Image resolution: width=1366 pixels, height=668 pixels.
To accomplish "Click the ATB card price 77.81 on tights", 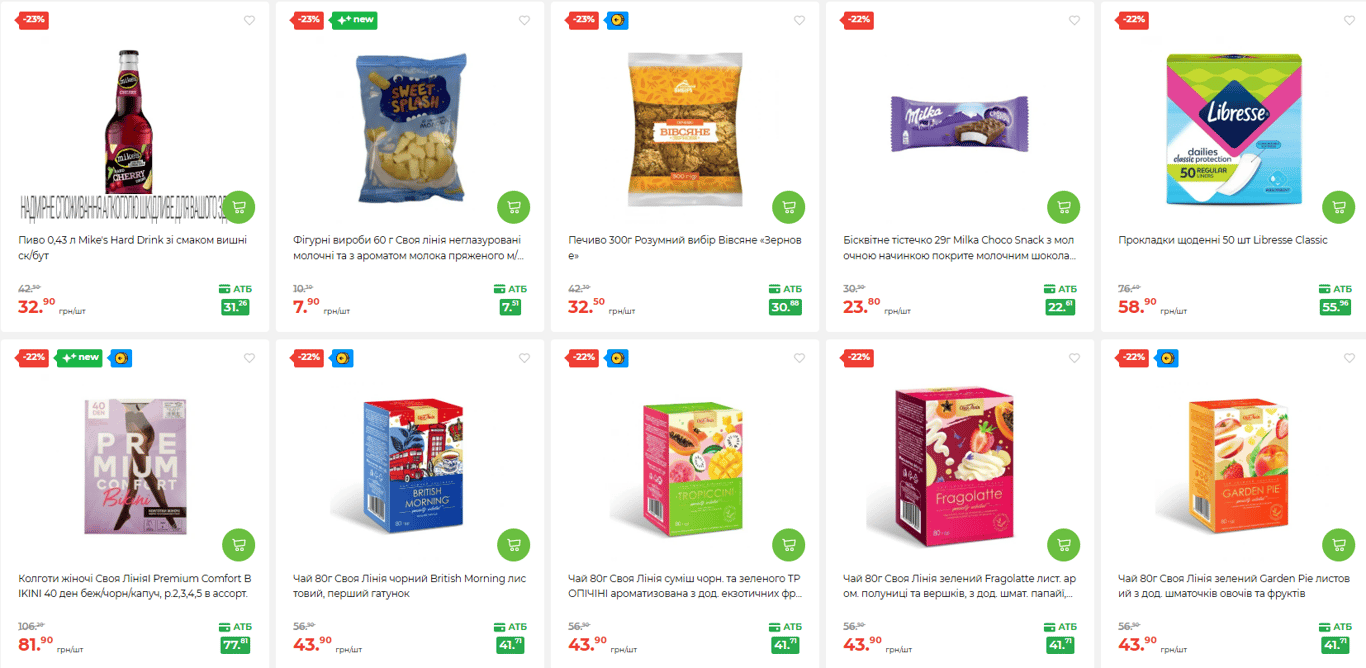I will tap(235, 644).
